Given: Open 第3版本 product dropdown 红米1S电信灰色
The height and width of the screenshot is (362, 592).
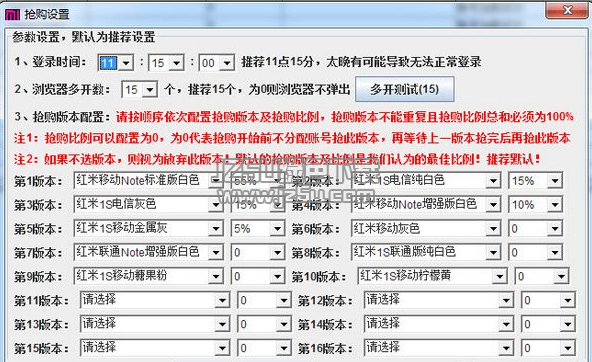Looking at the screenshot, I should click(148, 205).
